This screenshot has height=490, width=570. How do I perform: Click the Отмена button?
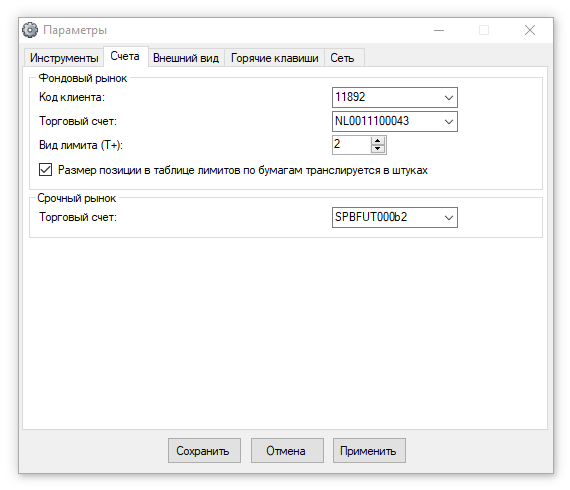click(287, 450)
